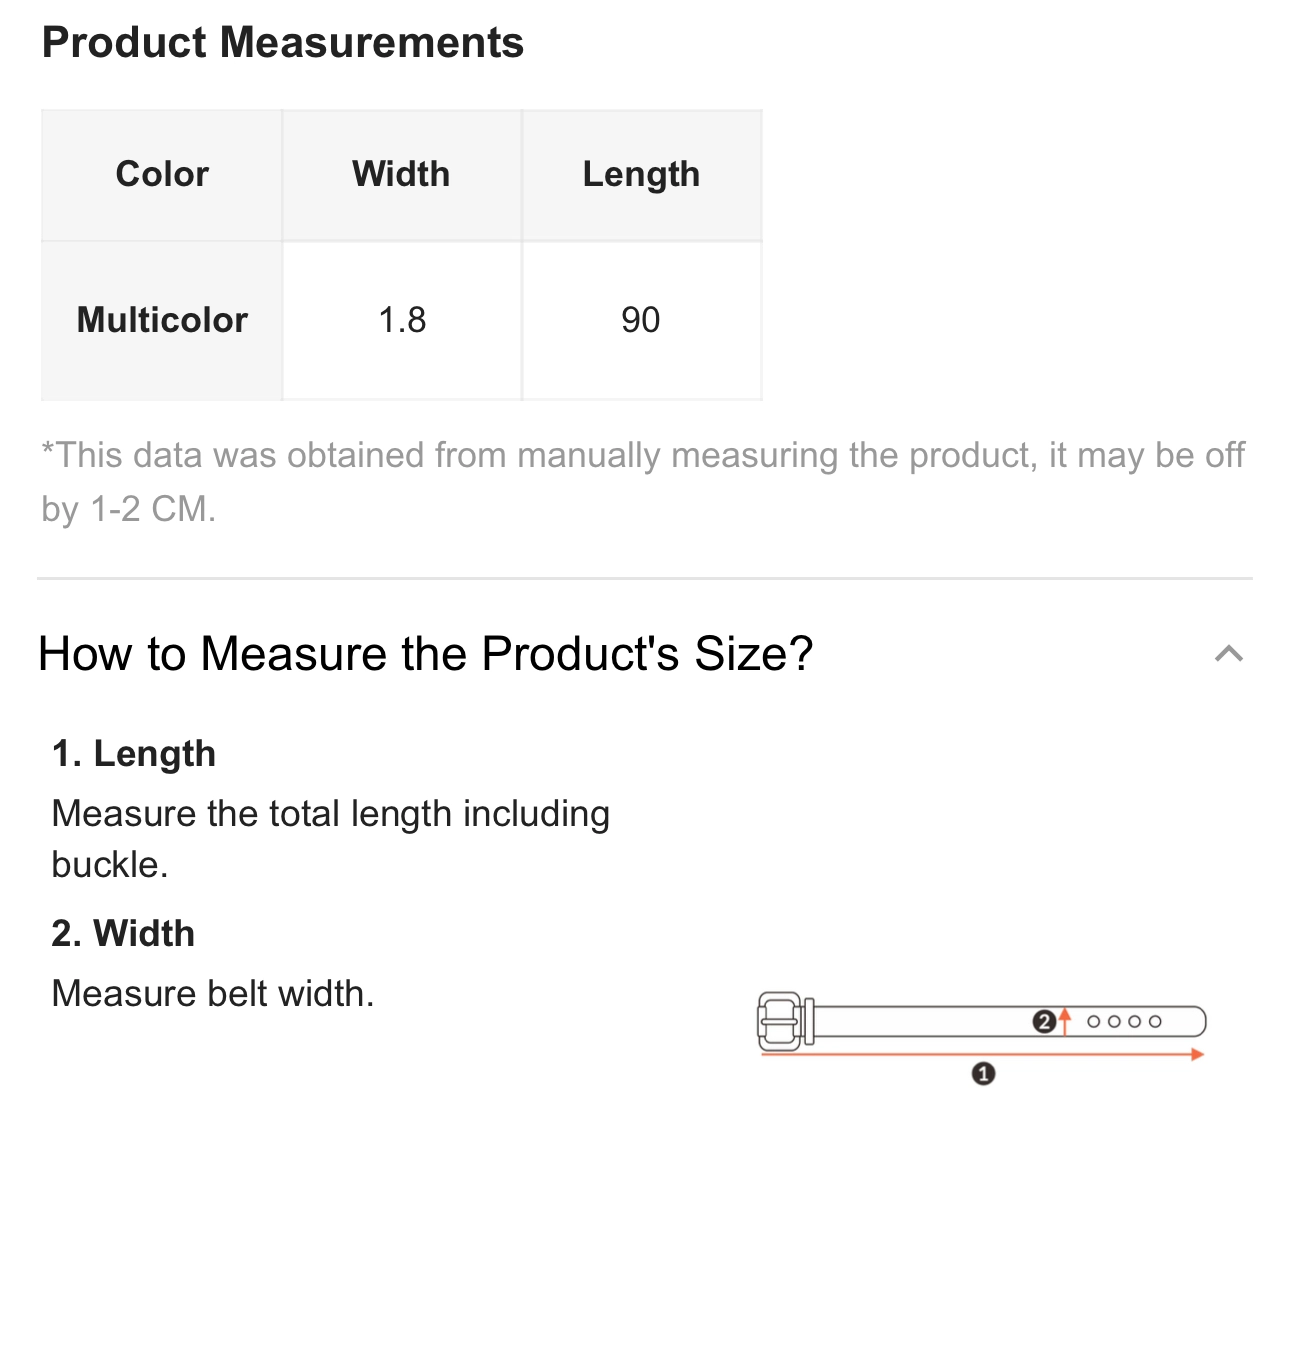Viewport: 1290px width, 1372px height.
Task: Click the number 2 width marker
Action: (x=1044, y=1022)
